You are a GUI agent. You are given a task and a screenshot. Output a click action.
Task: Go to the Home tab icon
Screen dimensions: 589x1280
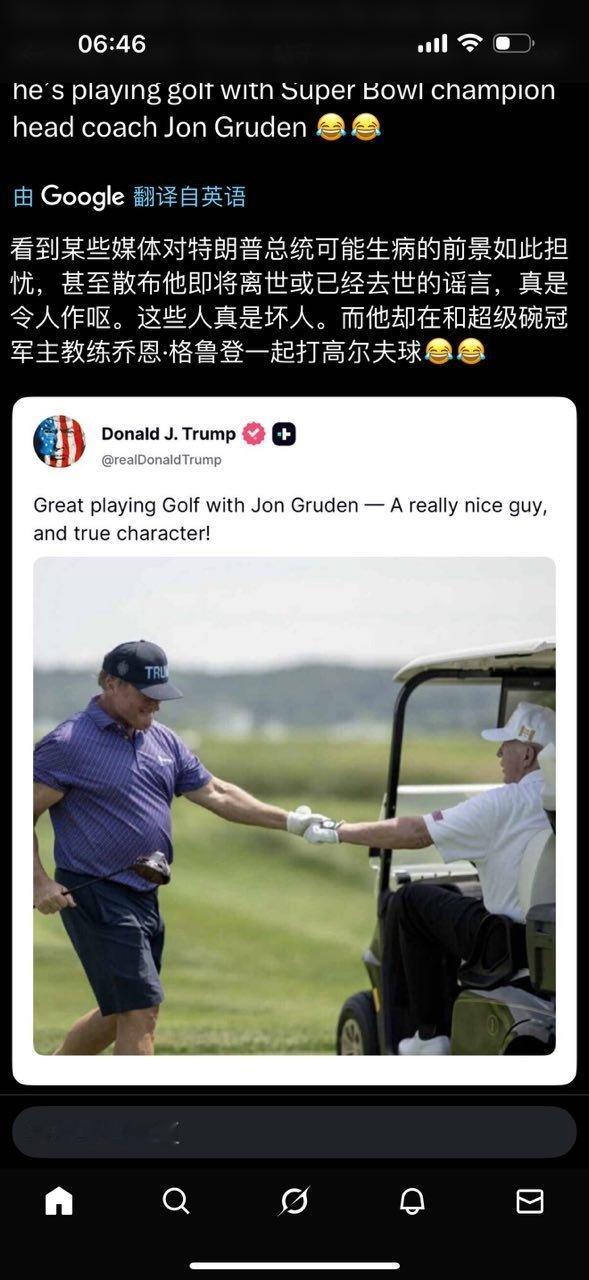pyautogui.click(x=59, y=1201)
